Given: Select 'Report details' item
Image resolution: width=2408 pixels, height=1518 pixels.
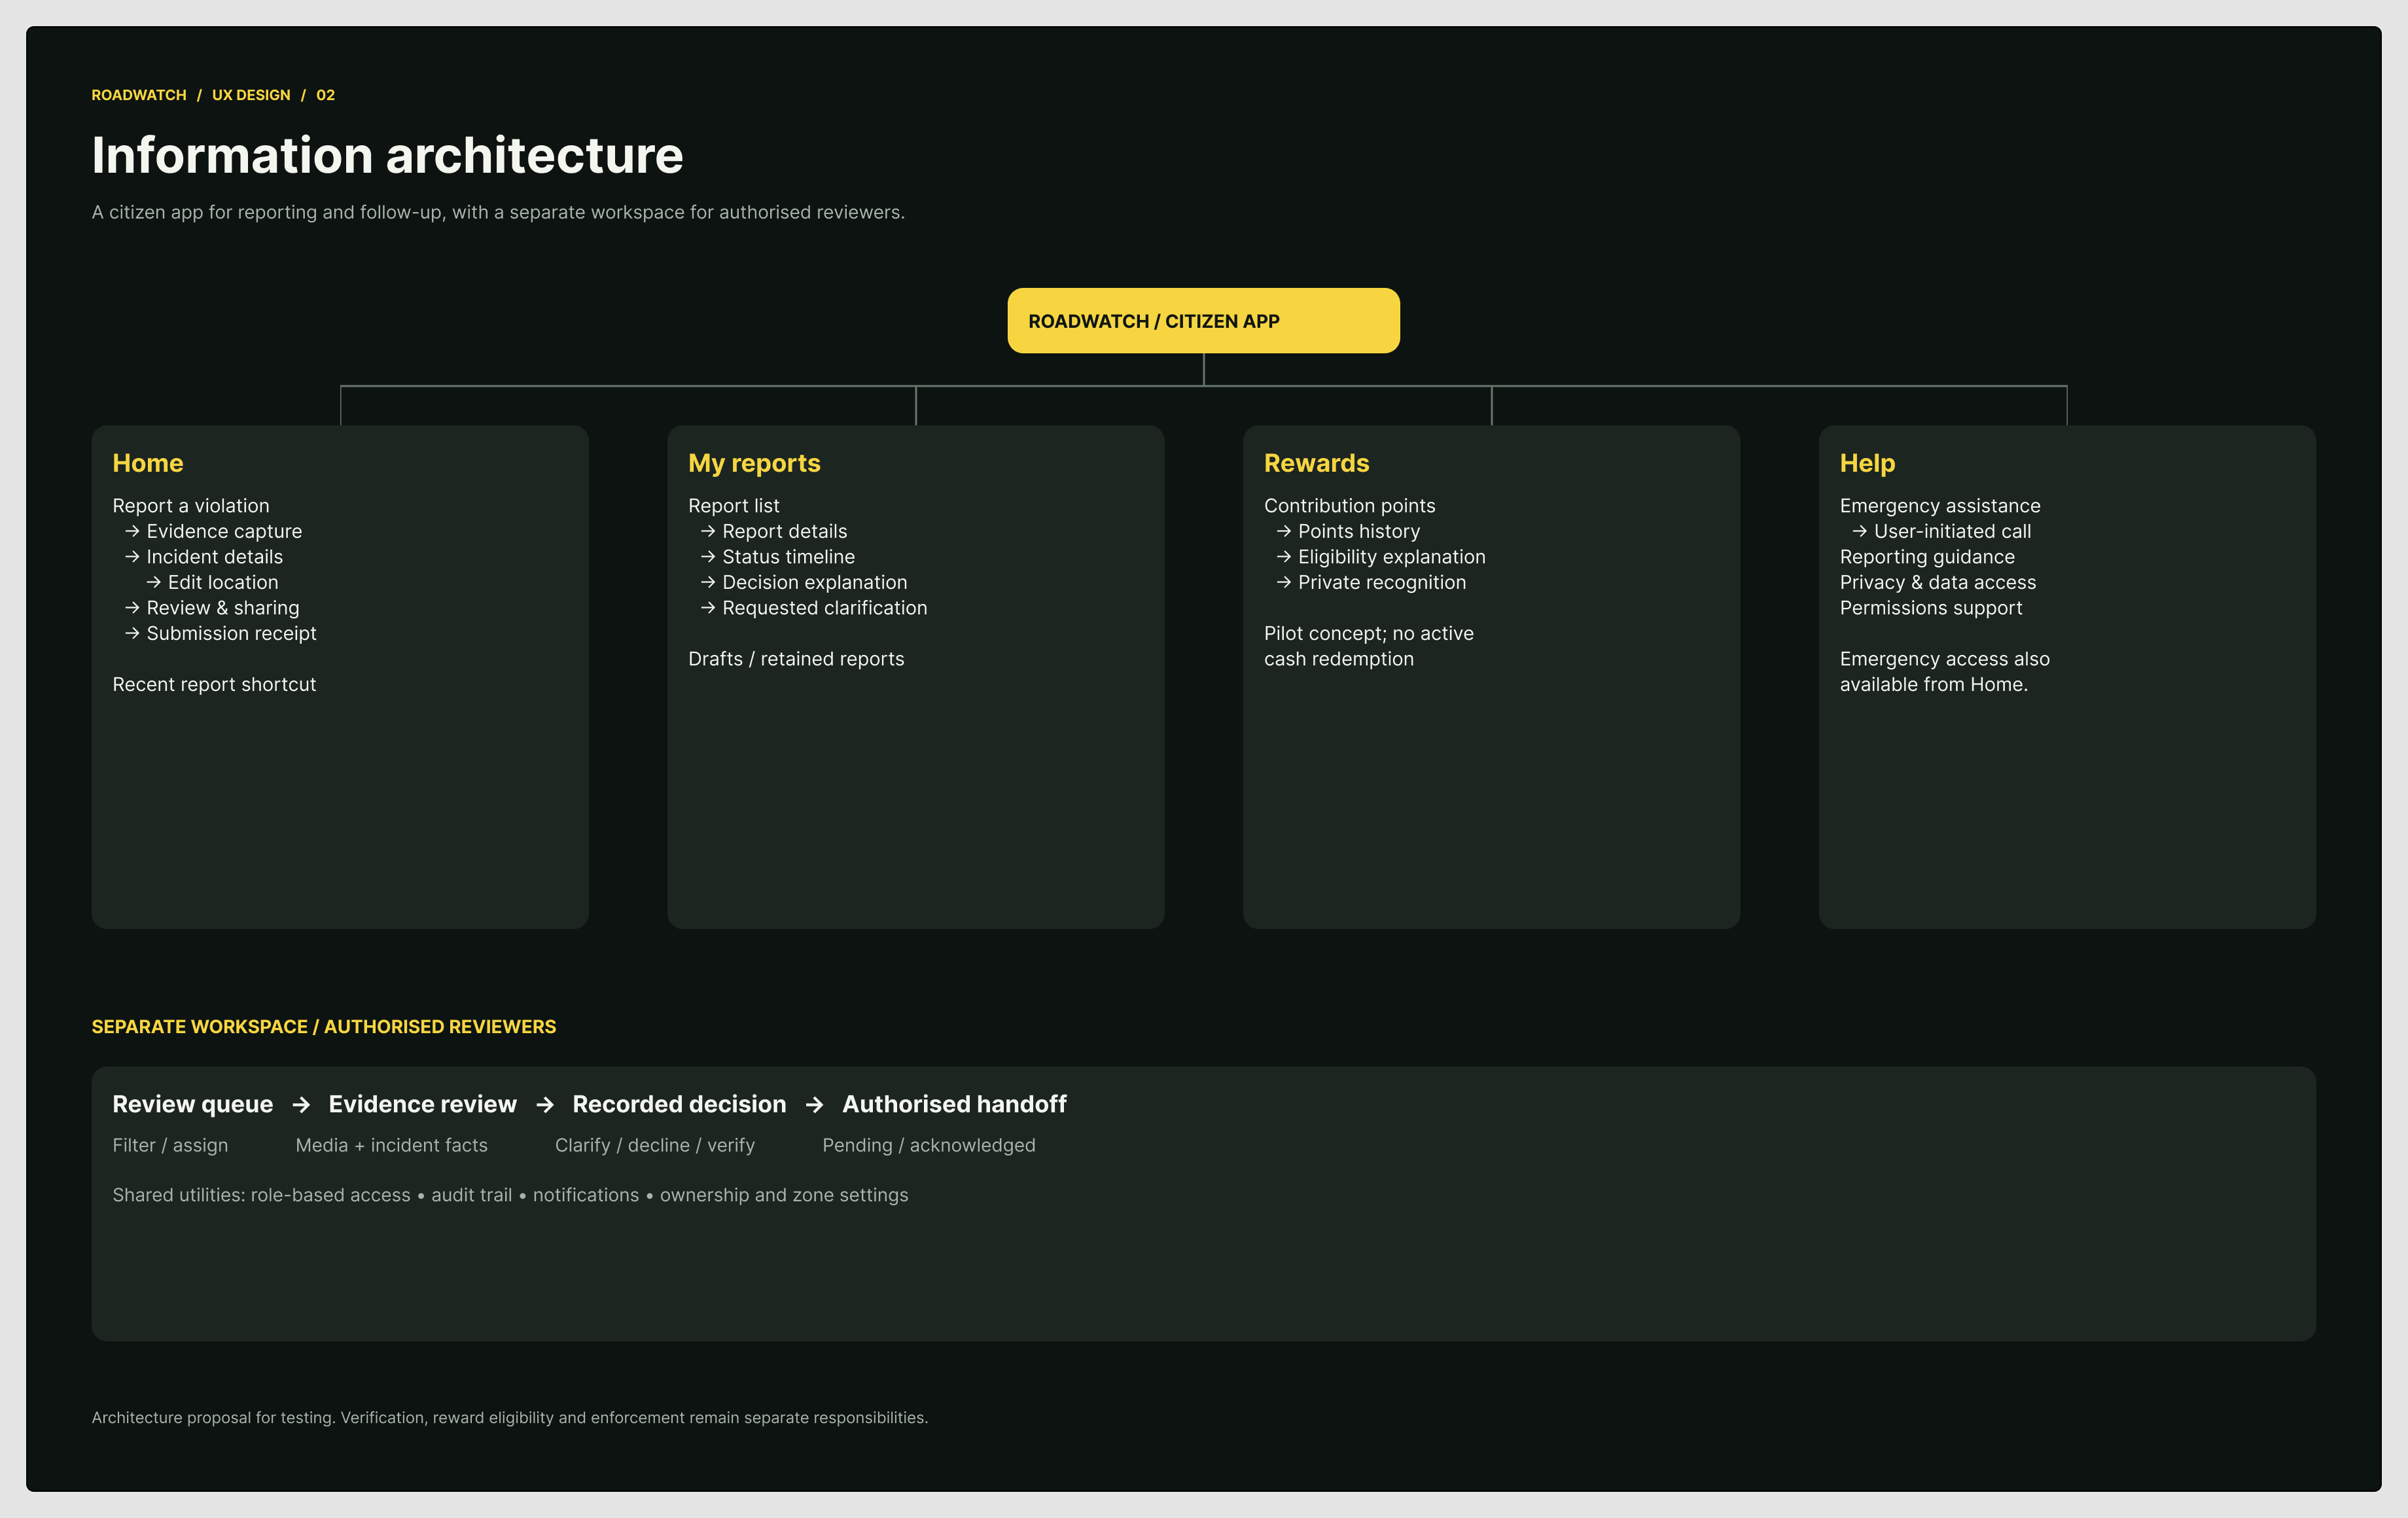Looking at the screenshot, I should pyautogui.click(x=785, y=531).
